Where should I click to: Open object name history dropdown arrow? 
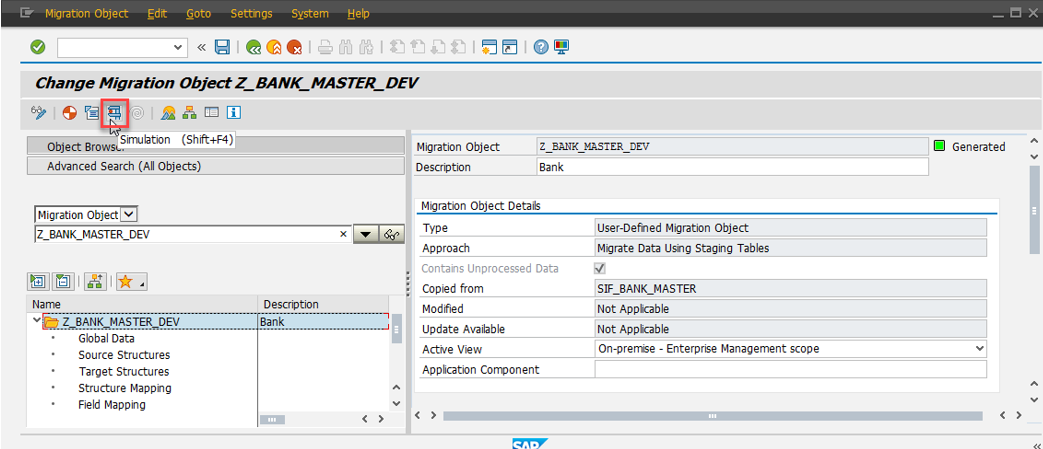point(365,234)
